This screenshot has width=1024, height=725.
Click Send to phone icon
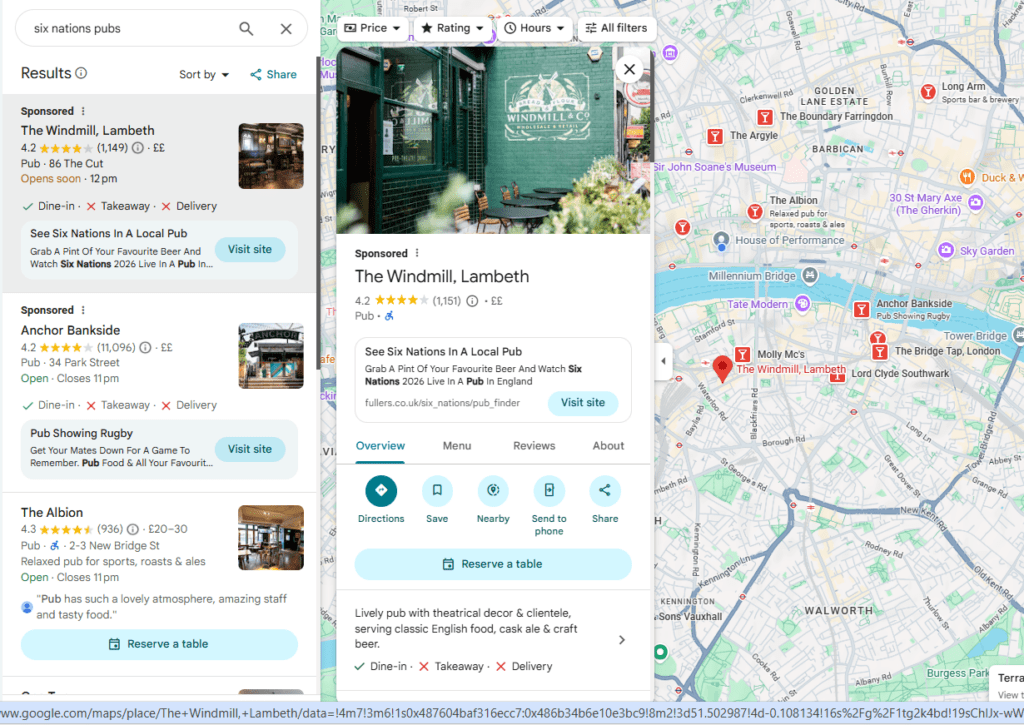coord(548,491)
